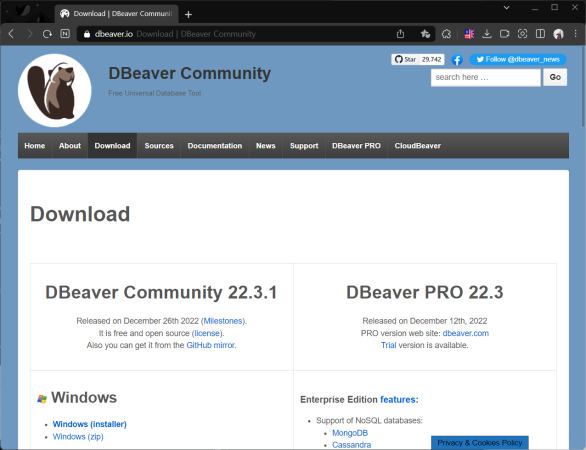Image resolution: width=586 pixels, height=450 pixels.
Task: Open the Documentation menu item
Action: (215, 146)
